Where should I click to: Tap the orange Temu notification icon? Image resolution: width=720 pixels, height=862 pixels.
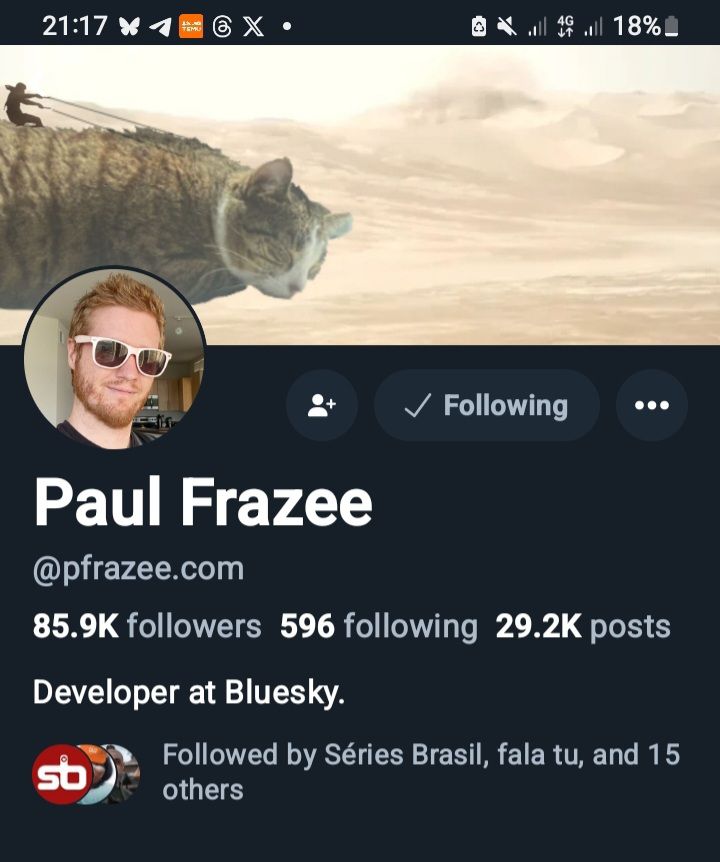click(191, 26)
